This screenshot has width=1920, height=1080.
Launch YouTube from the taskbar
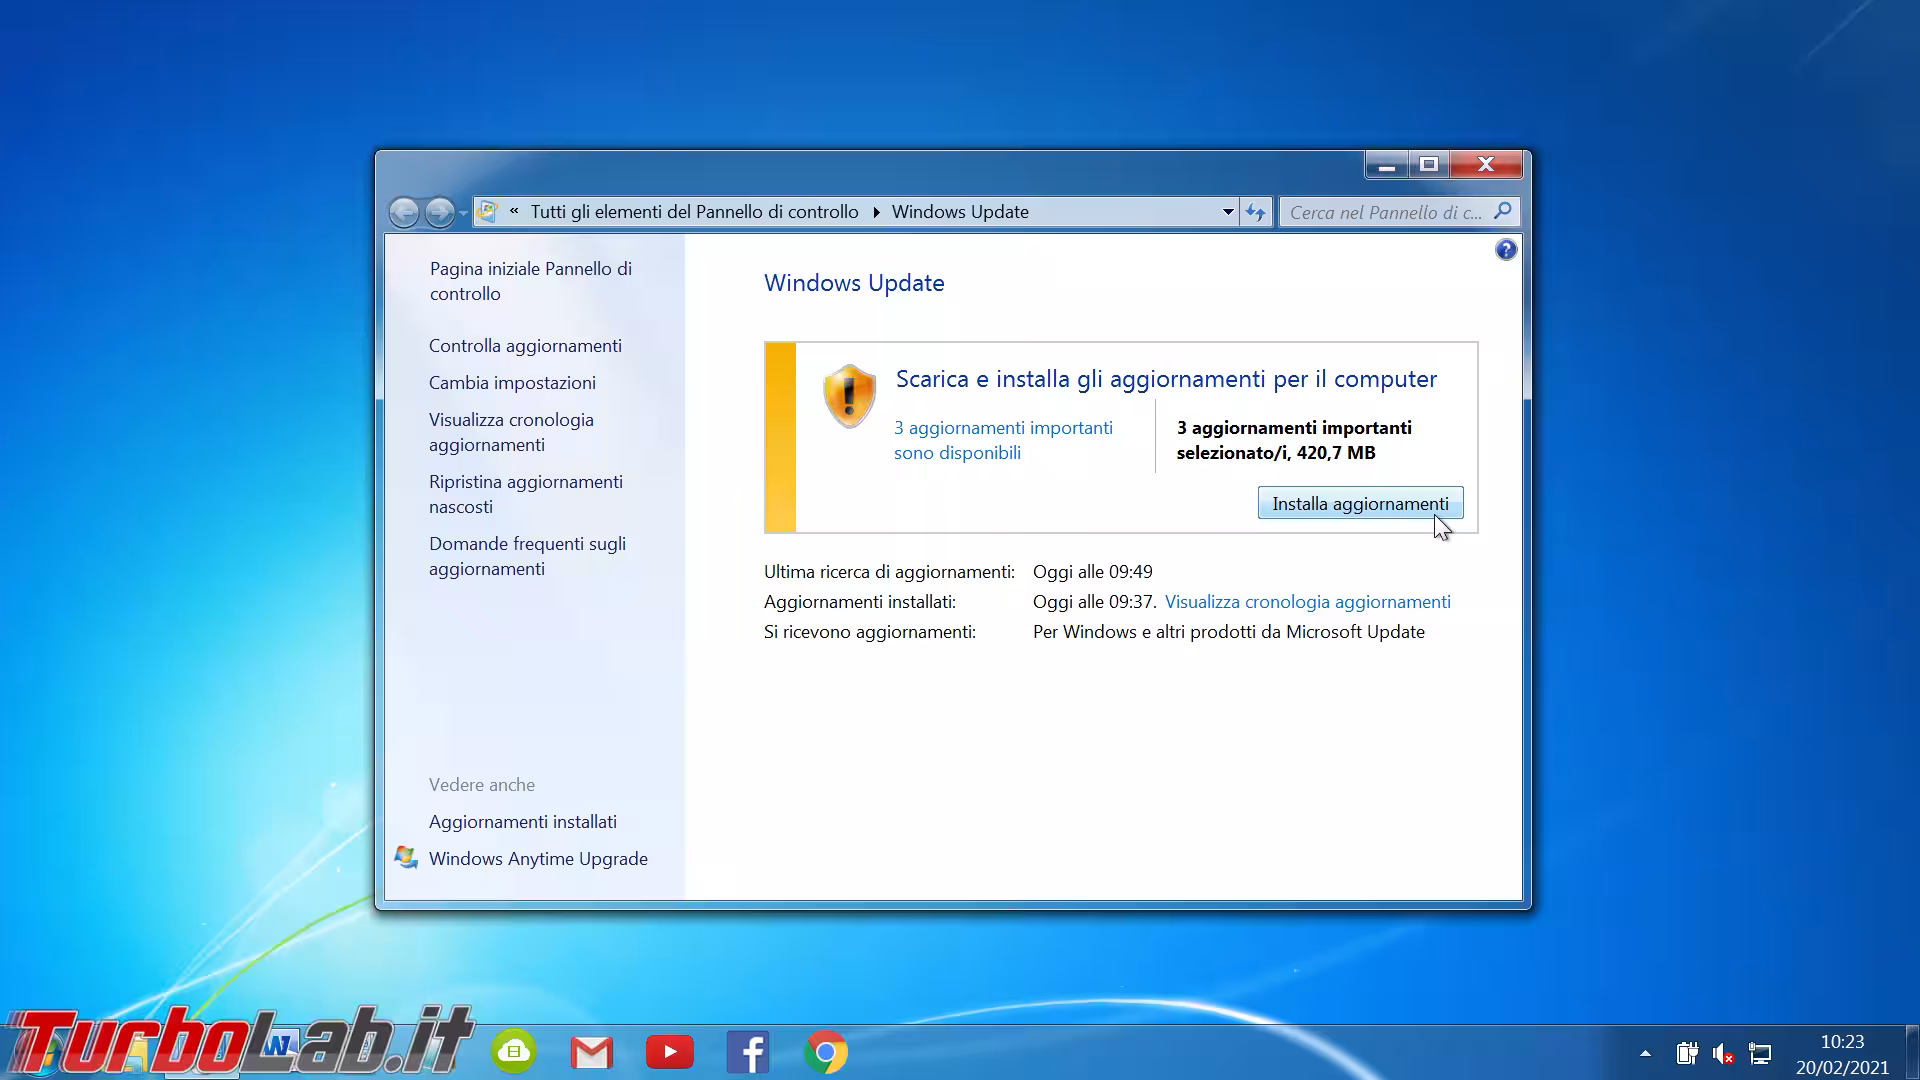[670, 1052]
